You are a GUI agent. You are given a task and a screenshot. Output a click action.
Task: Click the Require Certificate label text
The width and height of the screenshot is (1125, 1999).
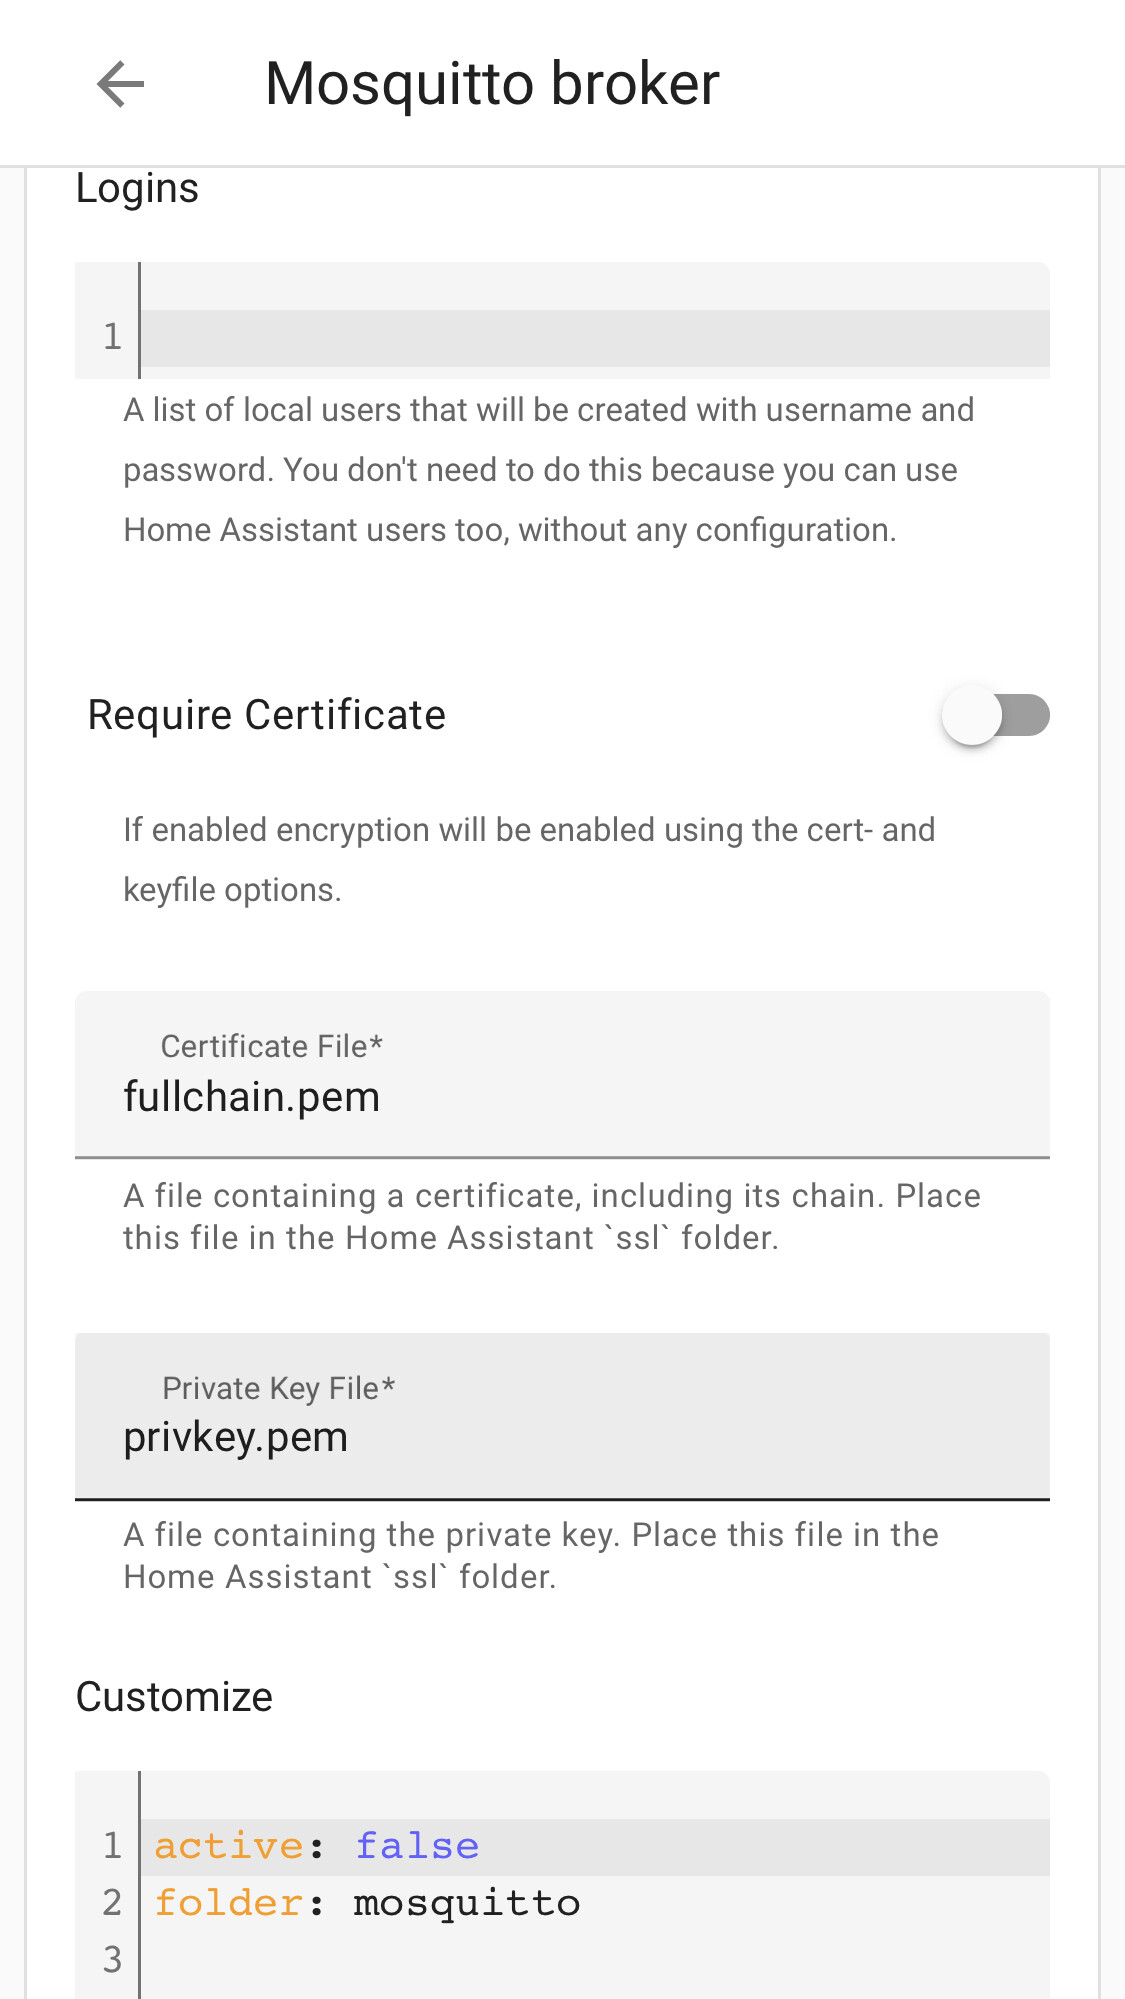pos(265,713)
